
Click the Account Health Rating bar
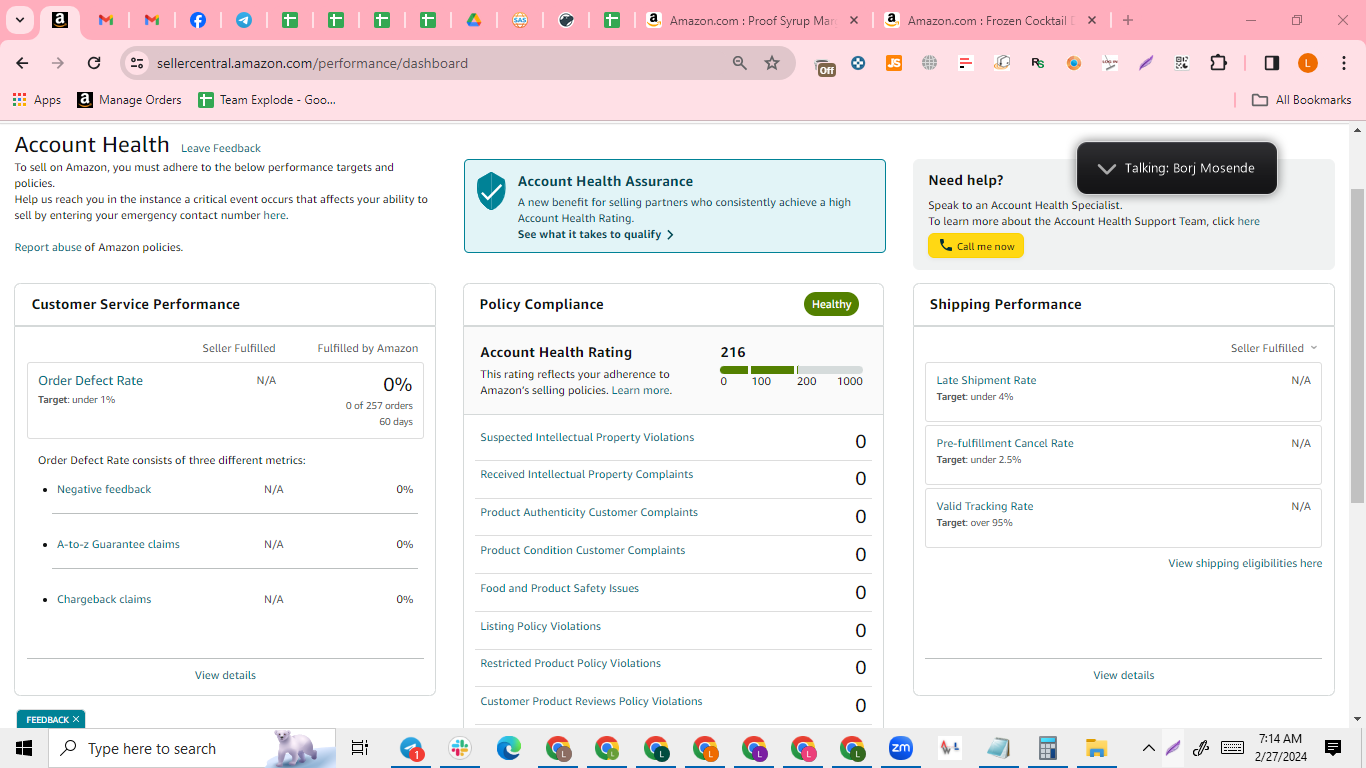(791, 370)
